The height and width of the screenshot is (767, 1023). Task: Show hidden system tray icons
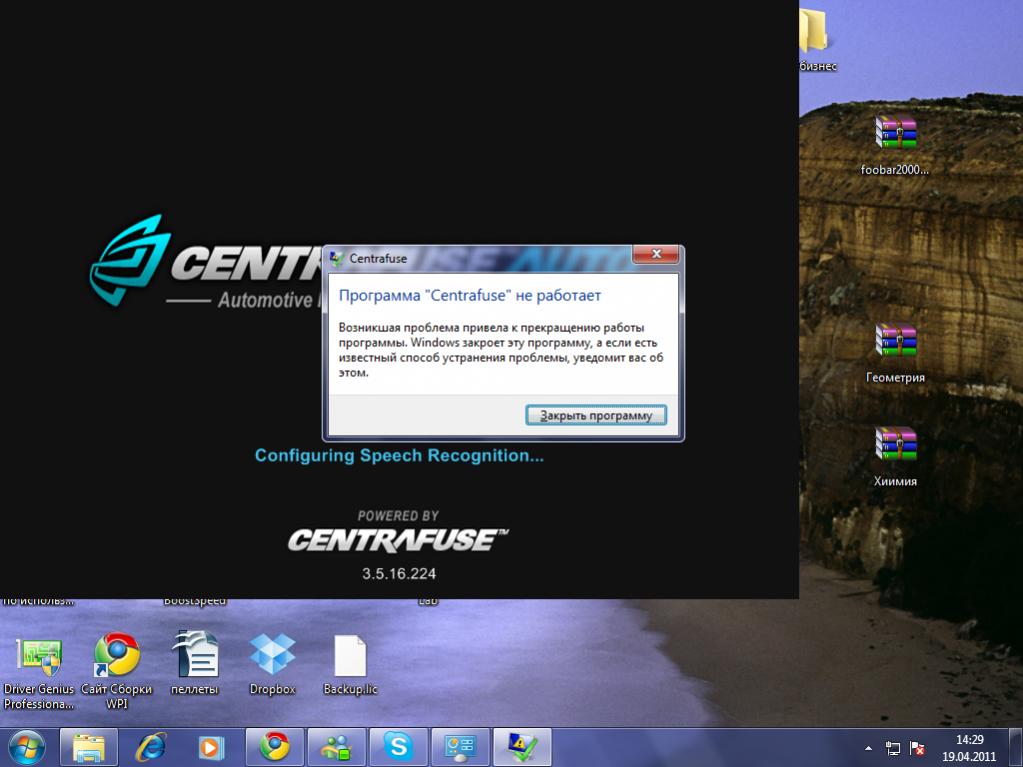pos(868,747)
